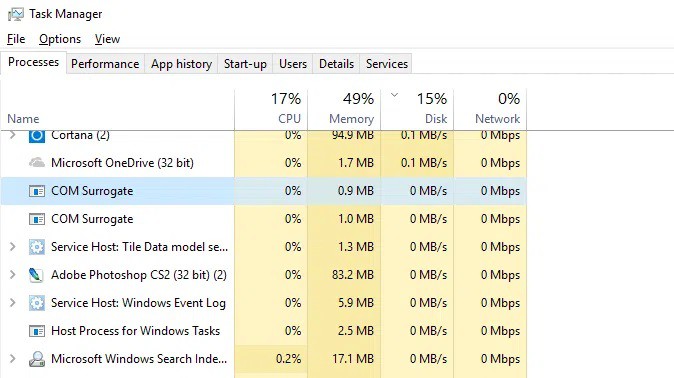The height and width of the screenshot is (378, 674).
Task: Expand Service Host: Tile Data model server
Action: (x=12, y=247)
